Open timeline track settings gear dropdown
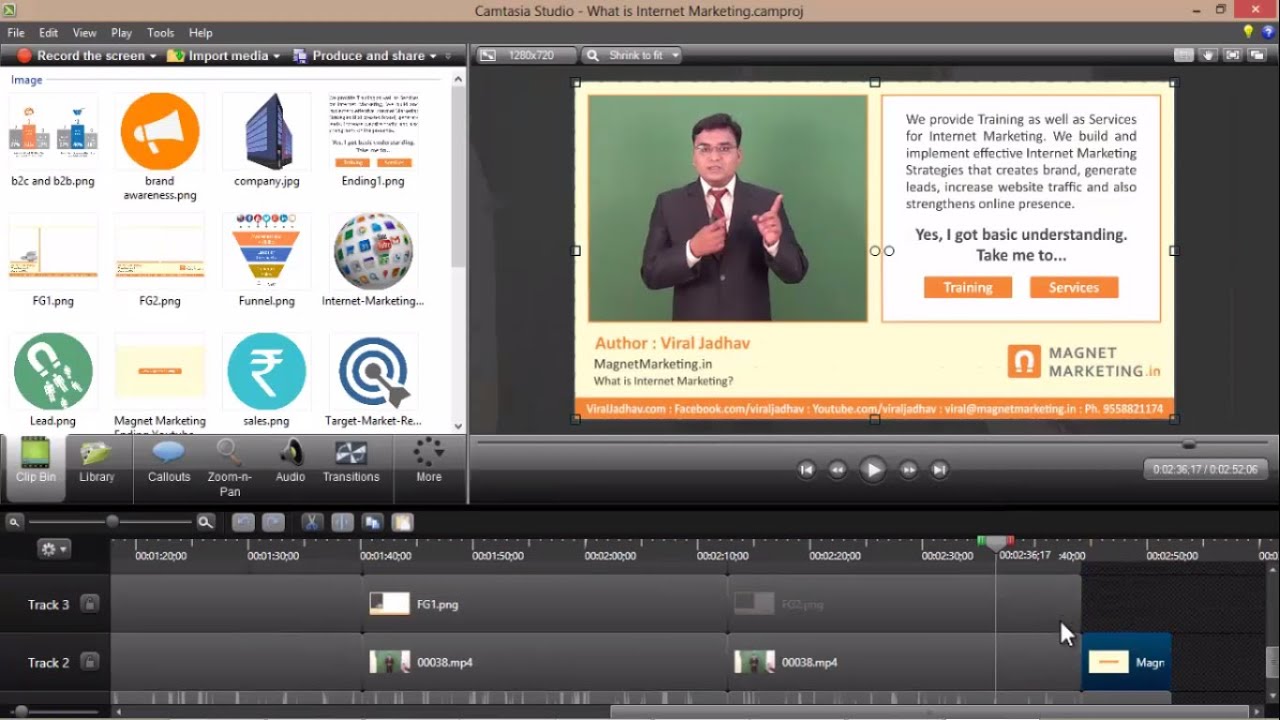1280x720 pixels. [x=53, y=549]
